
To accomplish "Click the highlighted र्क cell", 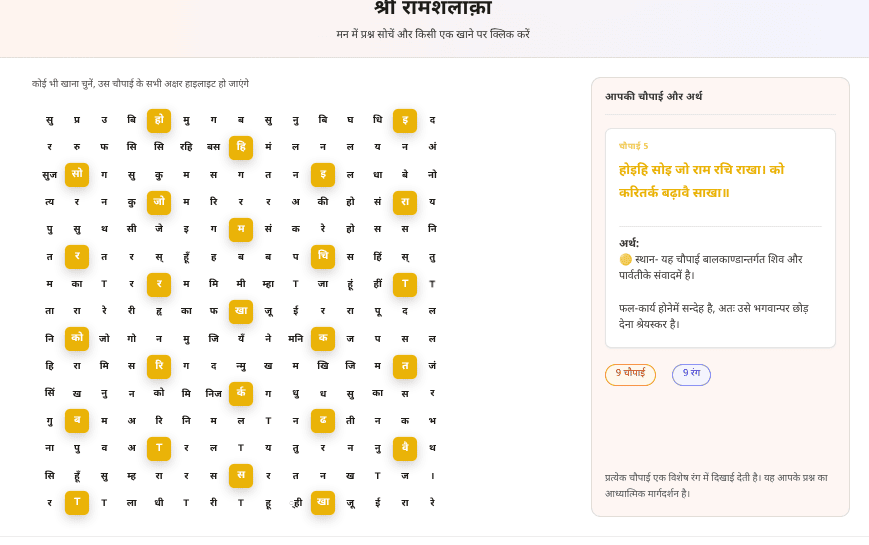I will [x=241, y=393].
